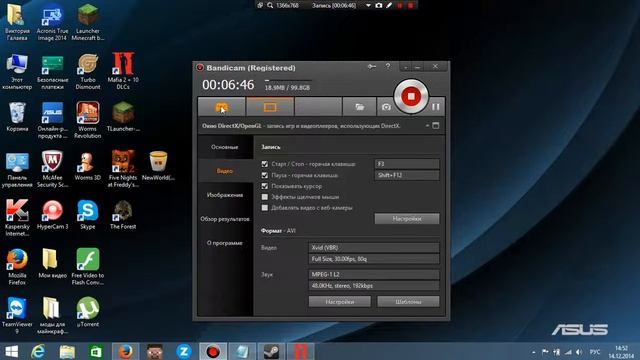
Task: Select the Turbo Dismount desktop icon
Action: coord(88,71)
